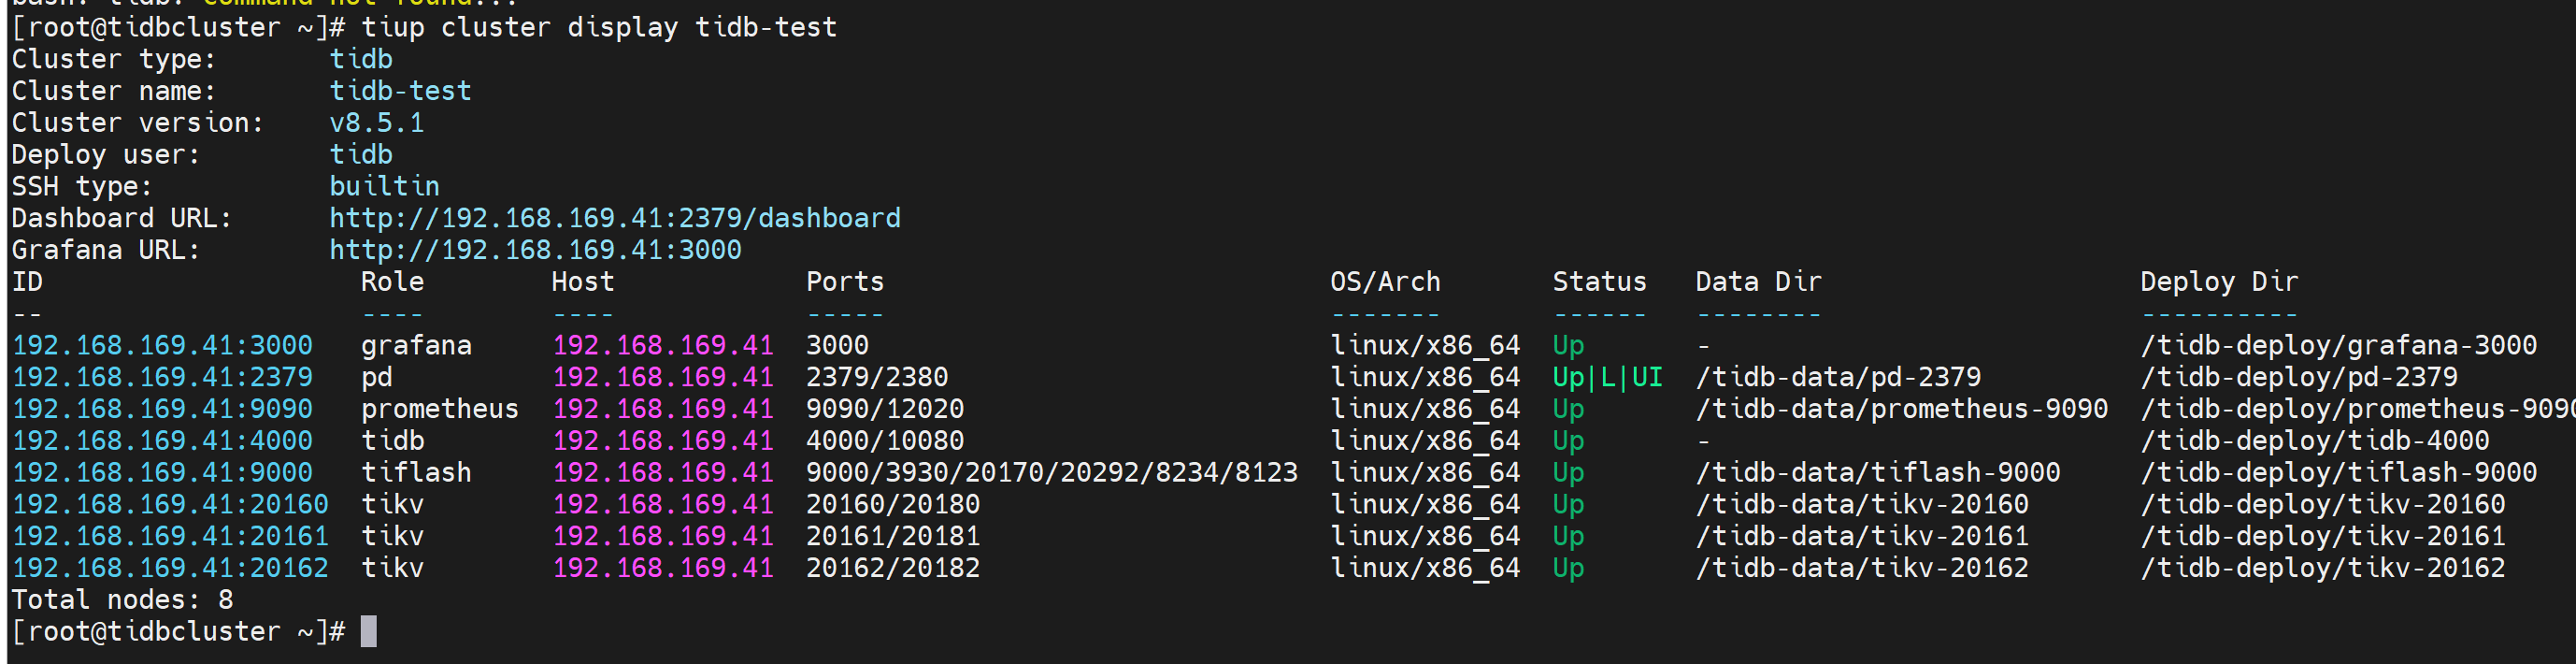Click the Deploy Dir column header
This screenshot has width=2576, height=664.
coord(2219,282)
